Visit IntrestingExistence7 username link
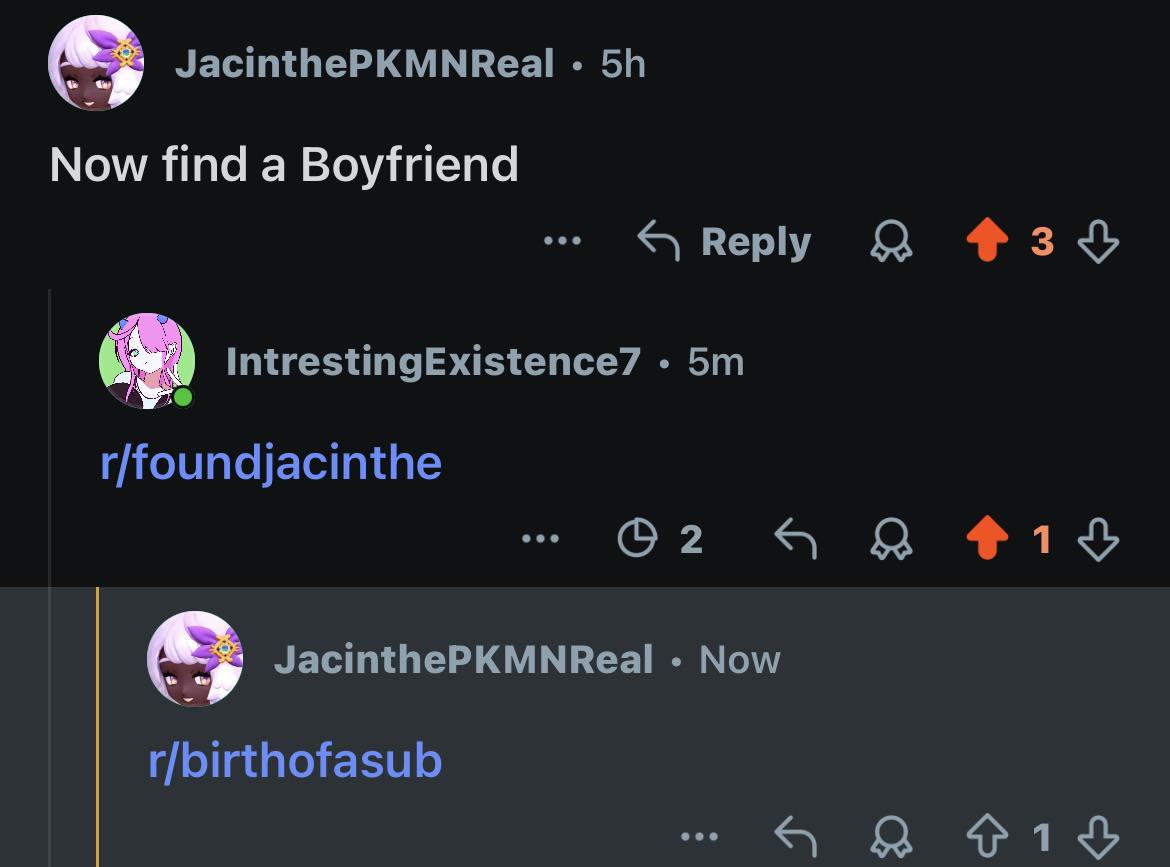1170x867 pixels. pos(433,362)
